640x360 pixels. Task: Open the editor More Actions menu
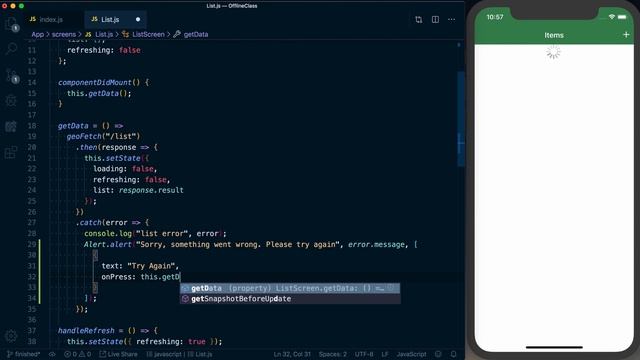451,20
